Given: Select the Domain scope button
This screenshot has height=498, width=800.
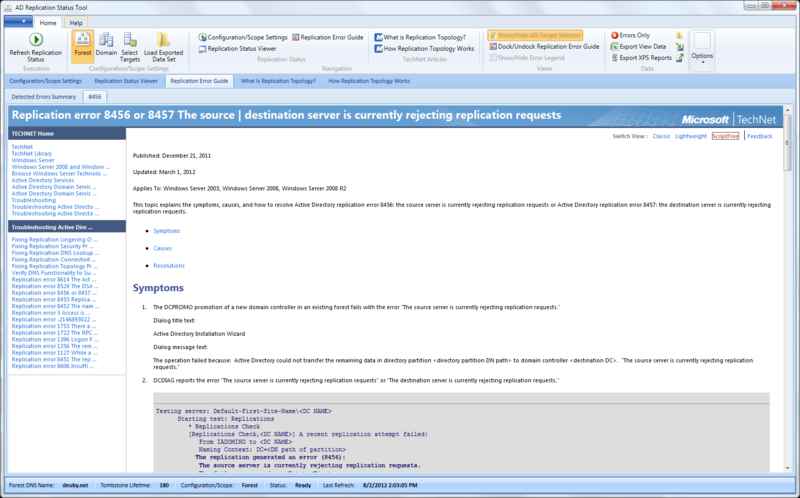Looking at the screenshot, I should 106,46.
